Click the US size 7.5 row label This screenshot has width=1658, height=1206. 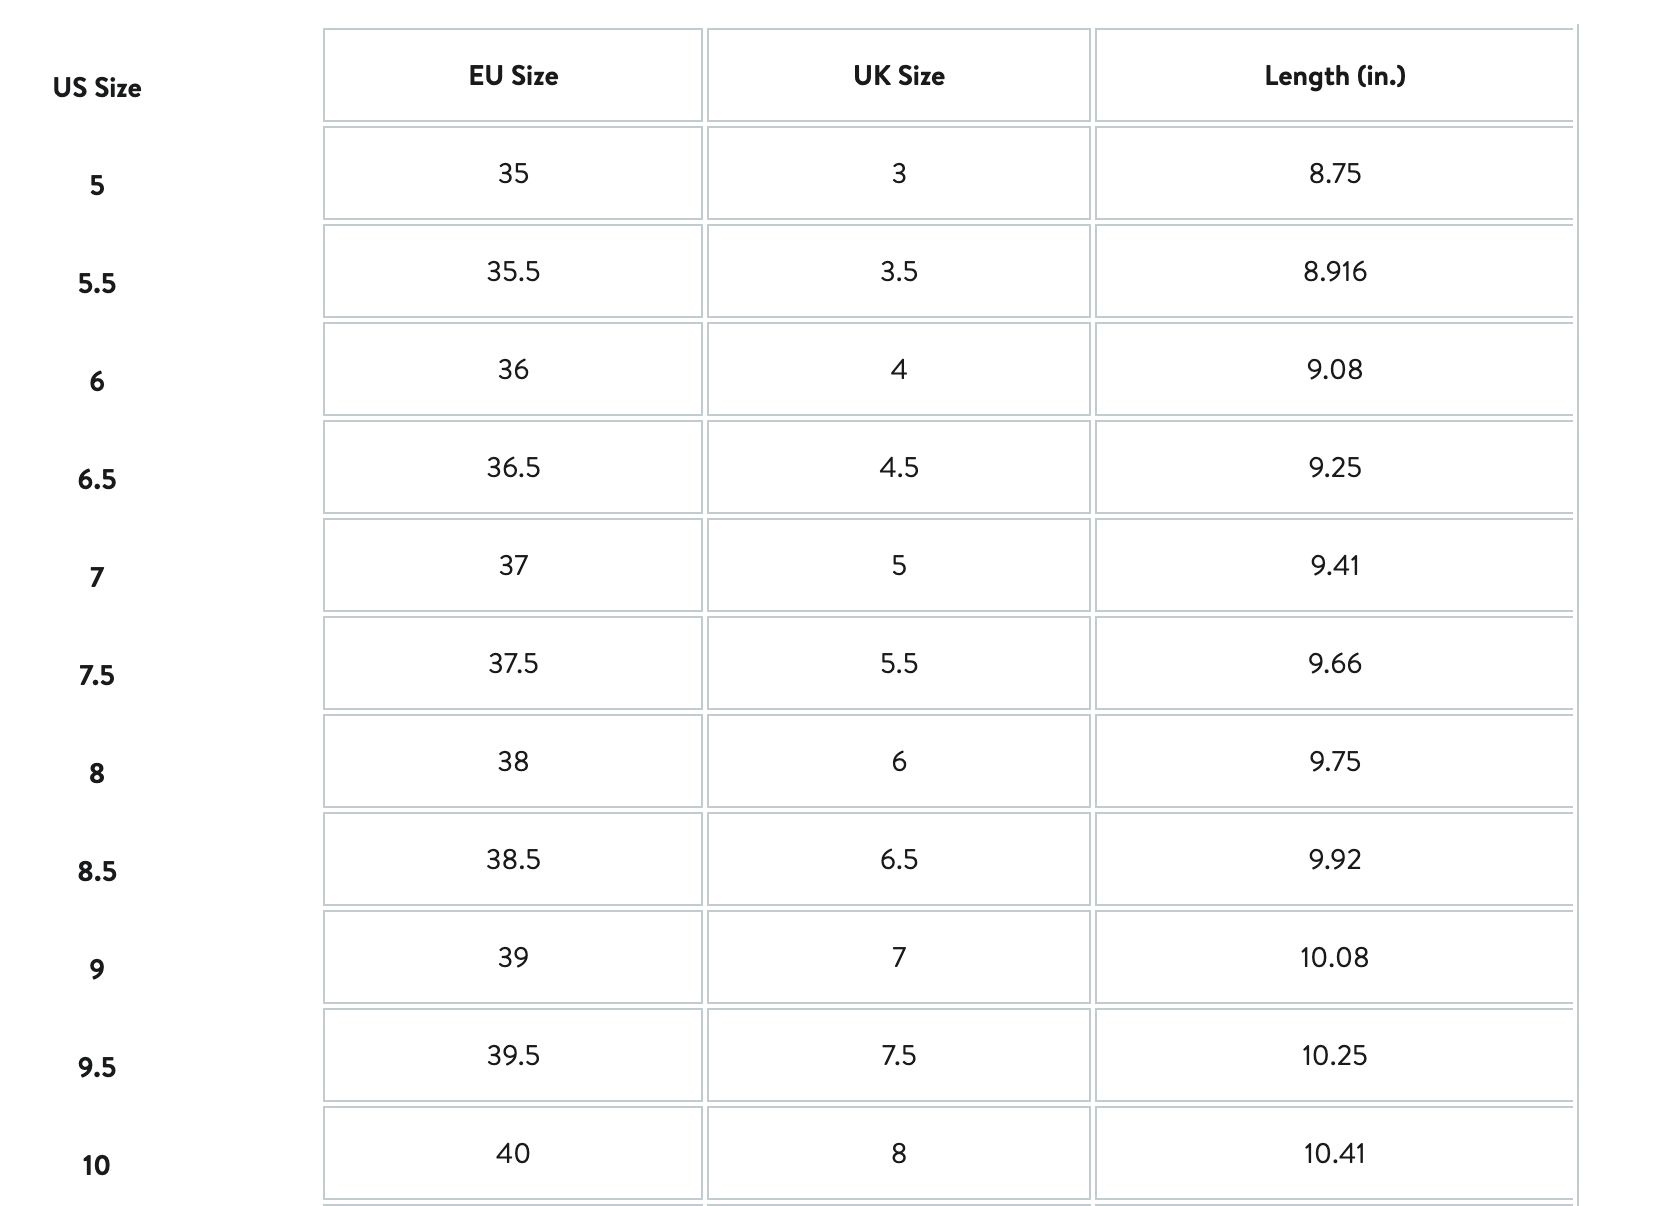pos(97,675)
